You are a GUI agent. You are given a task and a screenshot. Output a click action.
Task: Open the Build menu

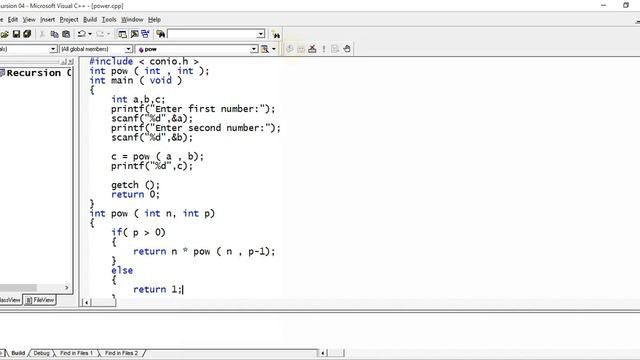(90, 20)
